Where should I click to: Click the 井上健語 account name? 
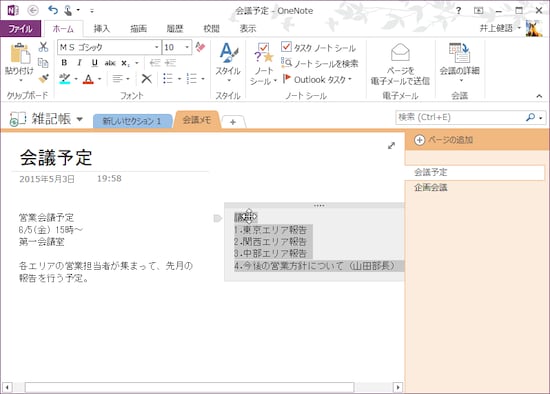coord(496,28)
